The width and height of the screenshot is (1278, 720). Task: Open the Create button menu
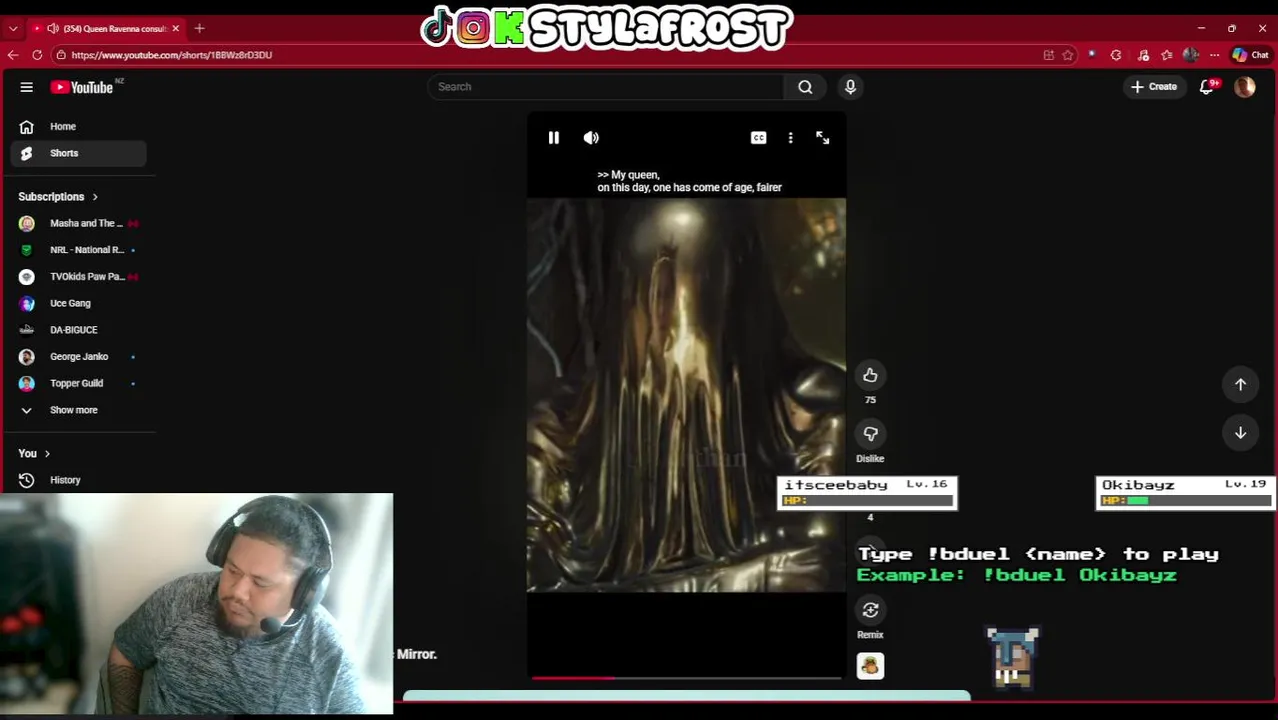coord(1154,87)
